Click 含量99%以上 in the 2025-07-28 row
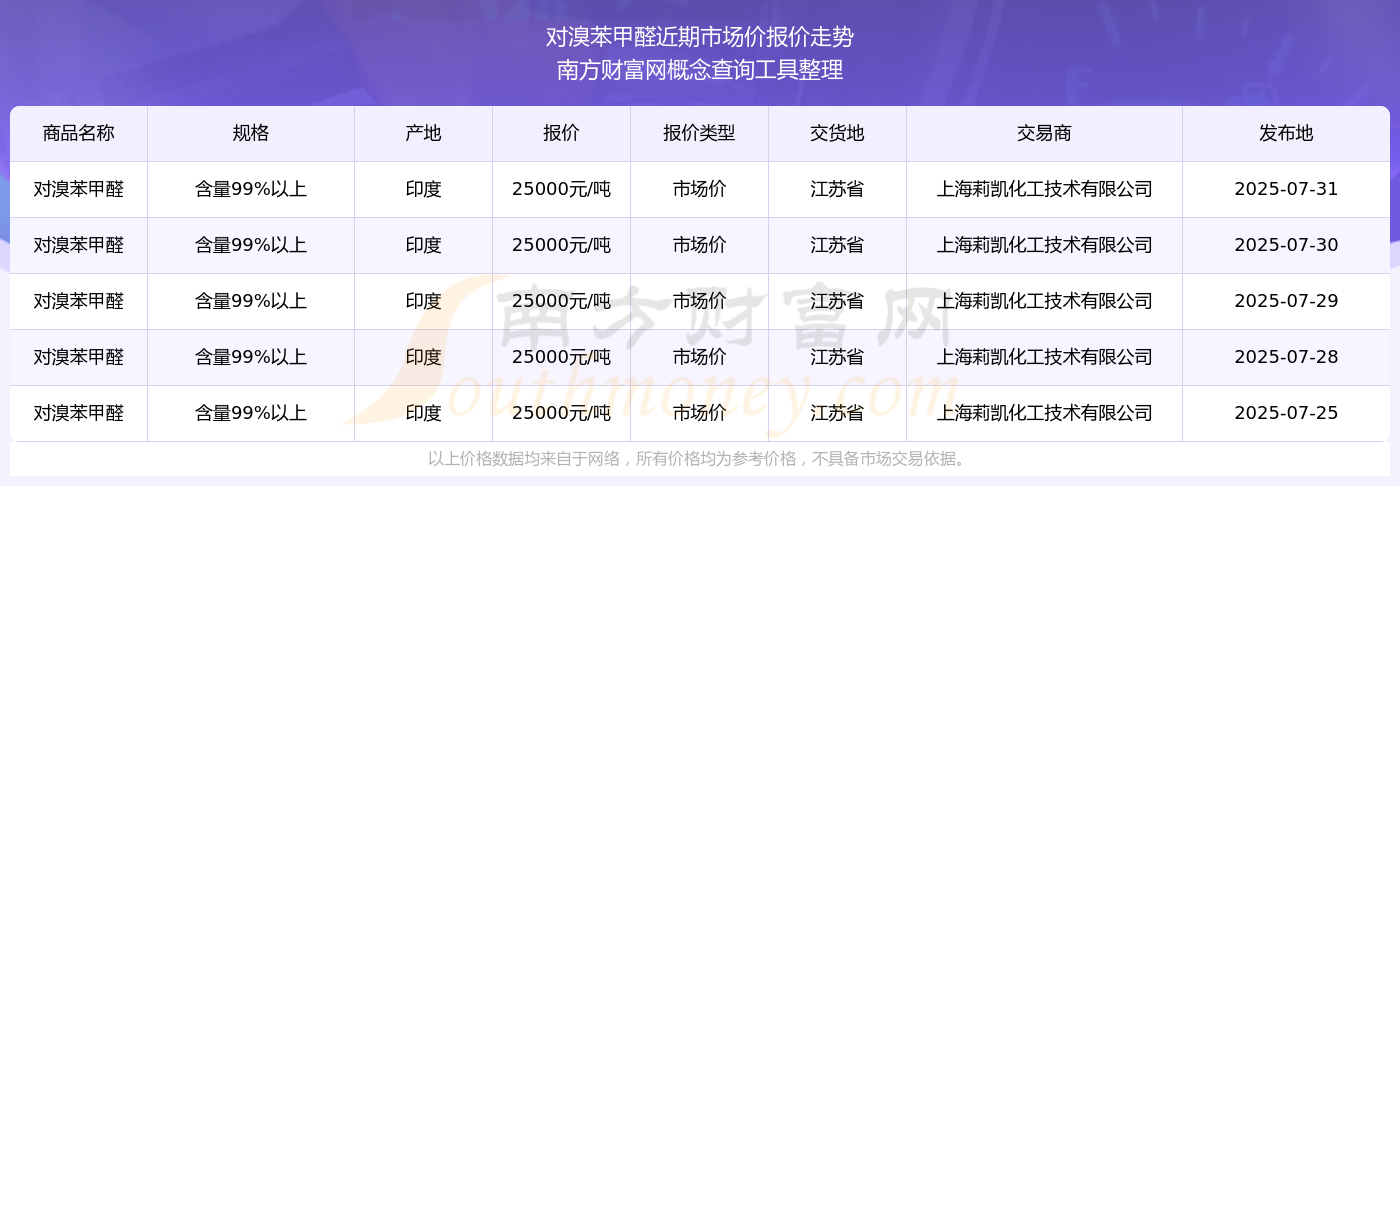This screenshot has height=1205, width=1400. pos(251,357)
